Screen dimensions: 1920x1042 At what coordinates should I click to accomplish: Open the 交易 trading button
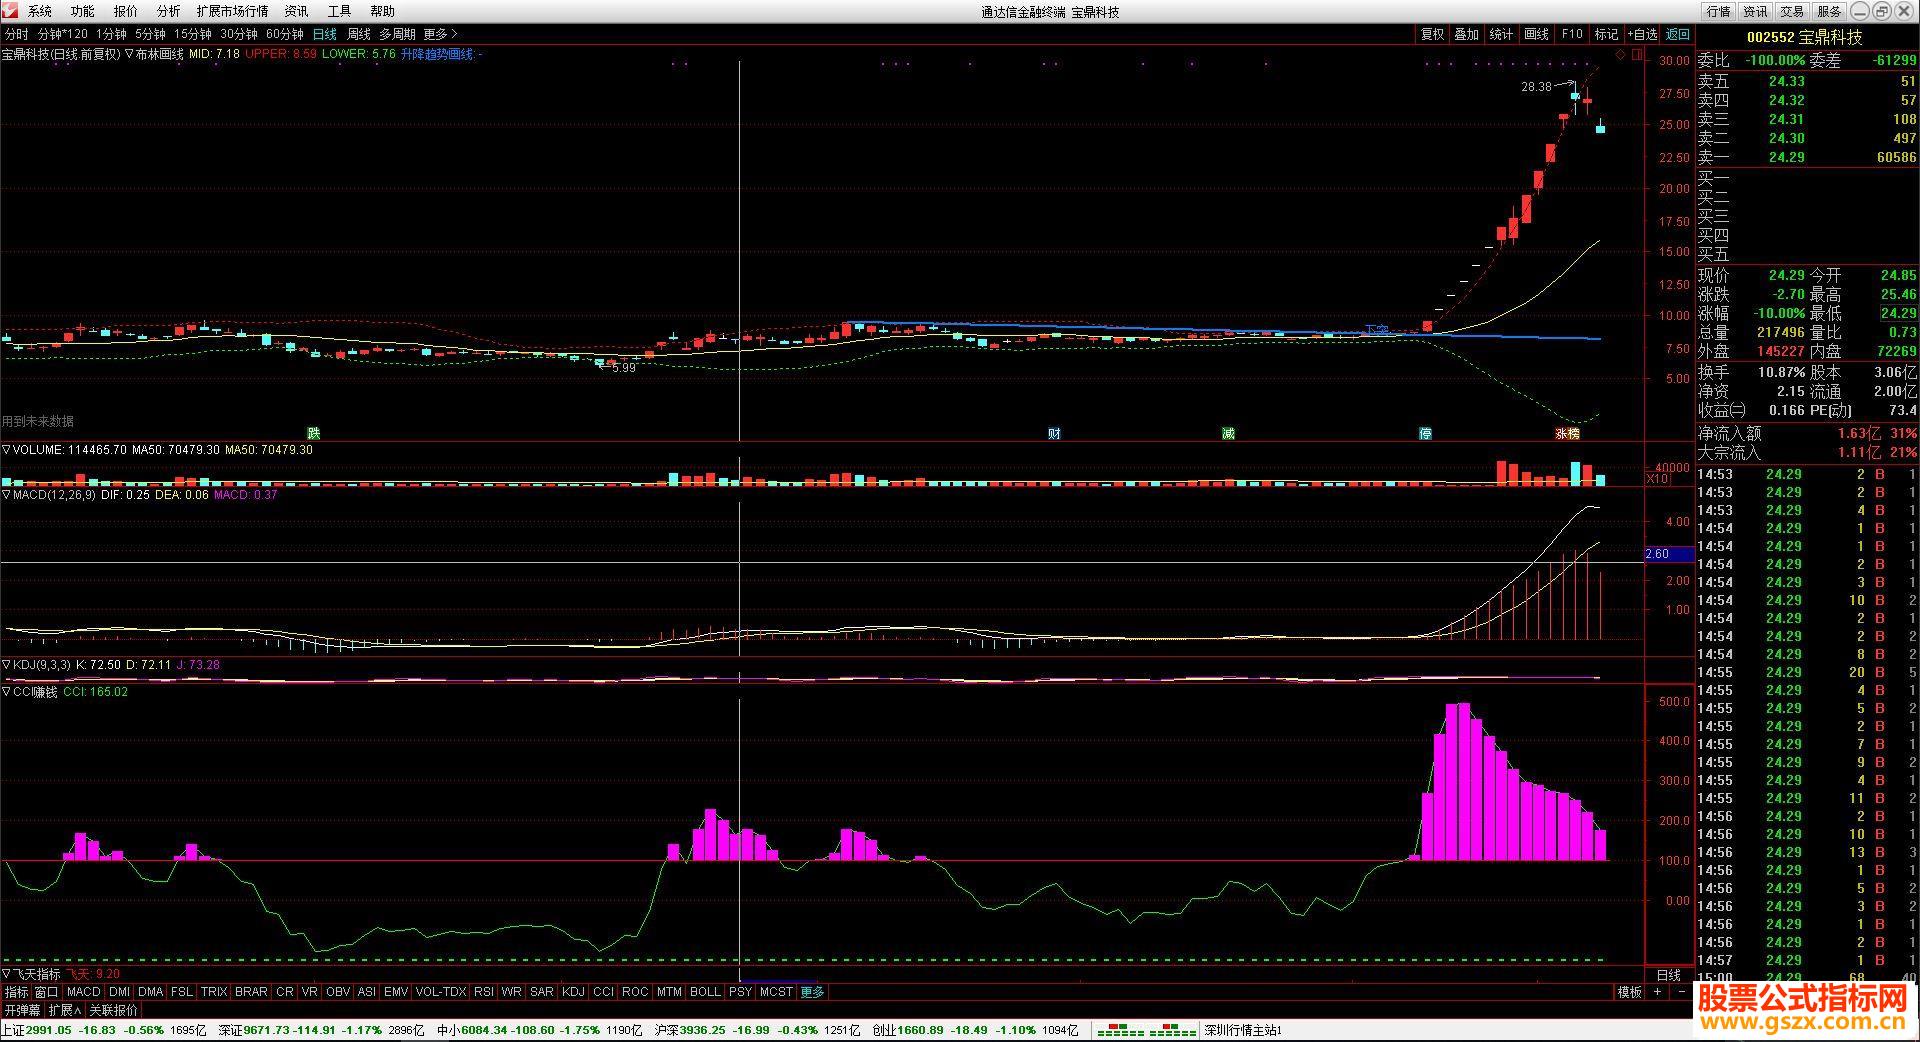coord(1792,11)
